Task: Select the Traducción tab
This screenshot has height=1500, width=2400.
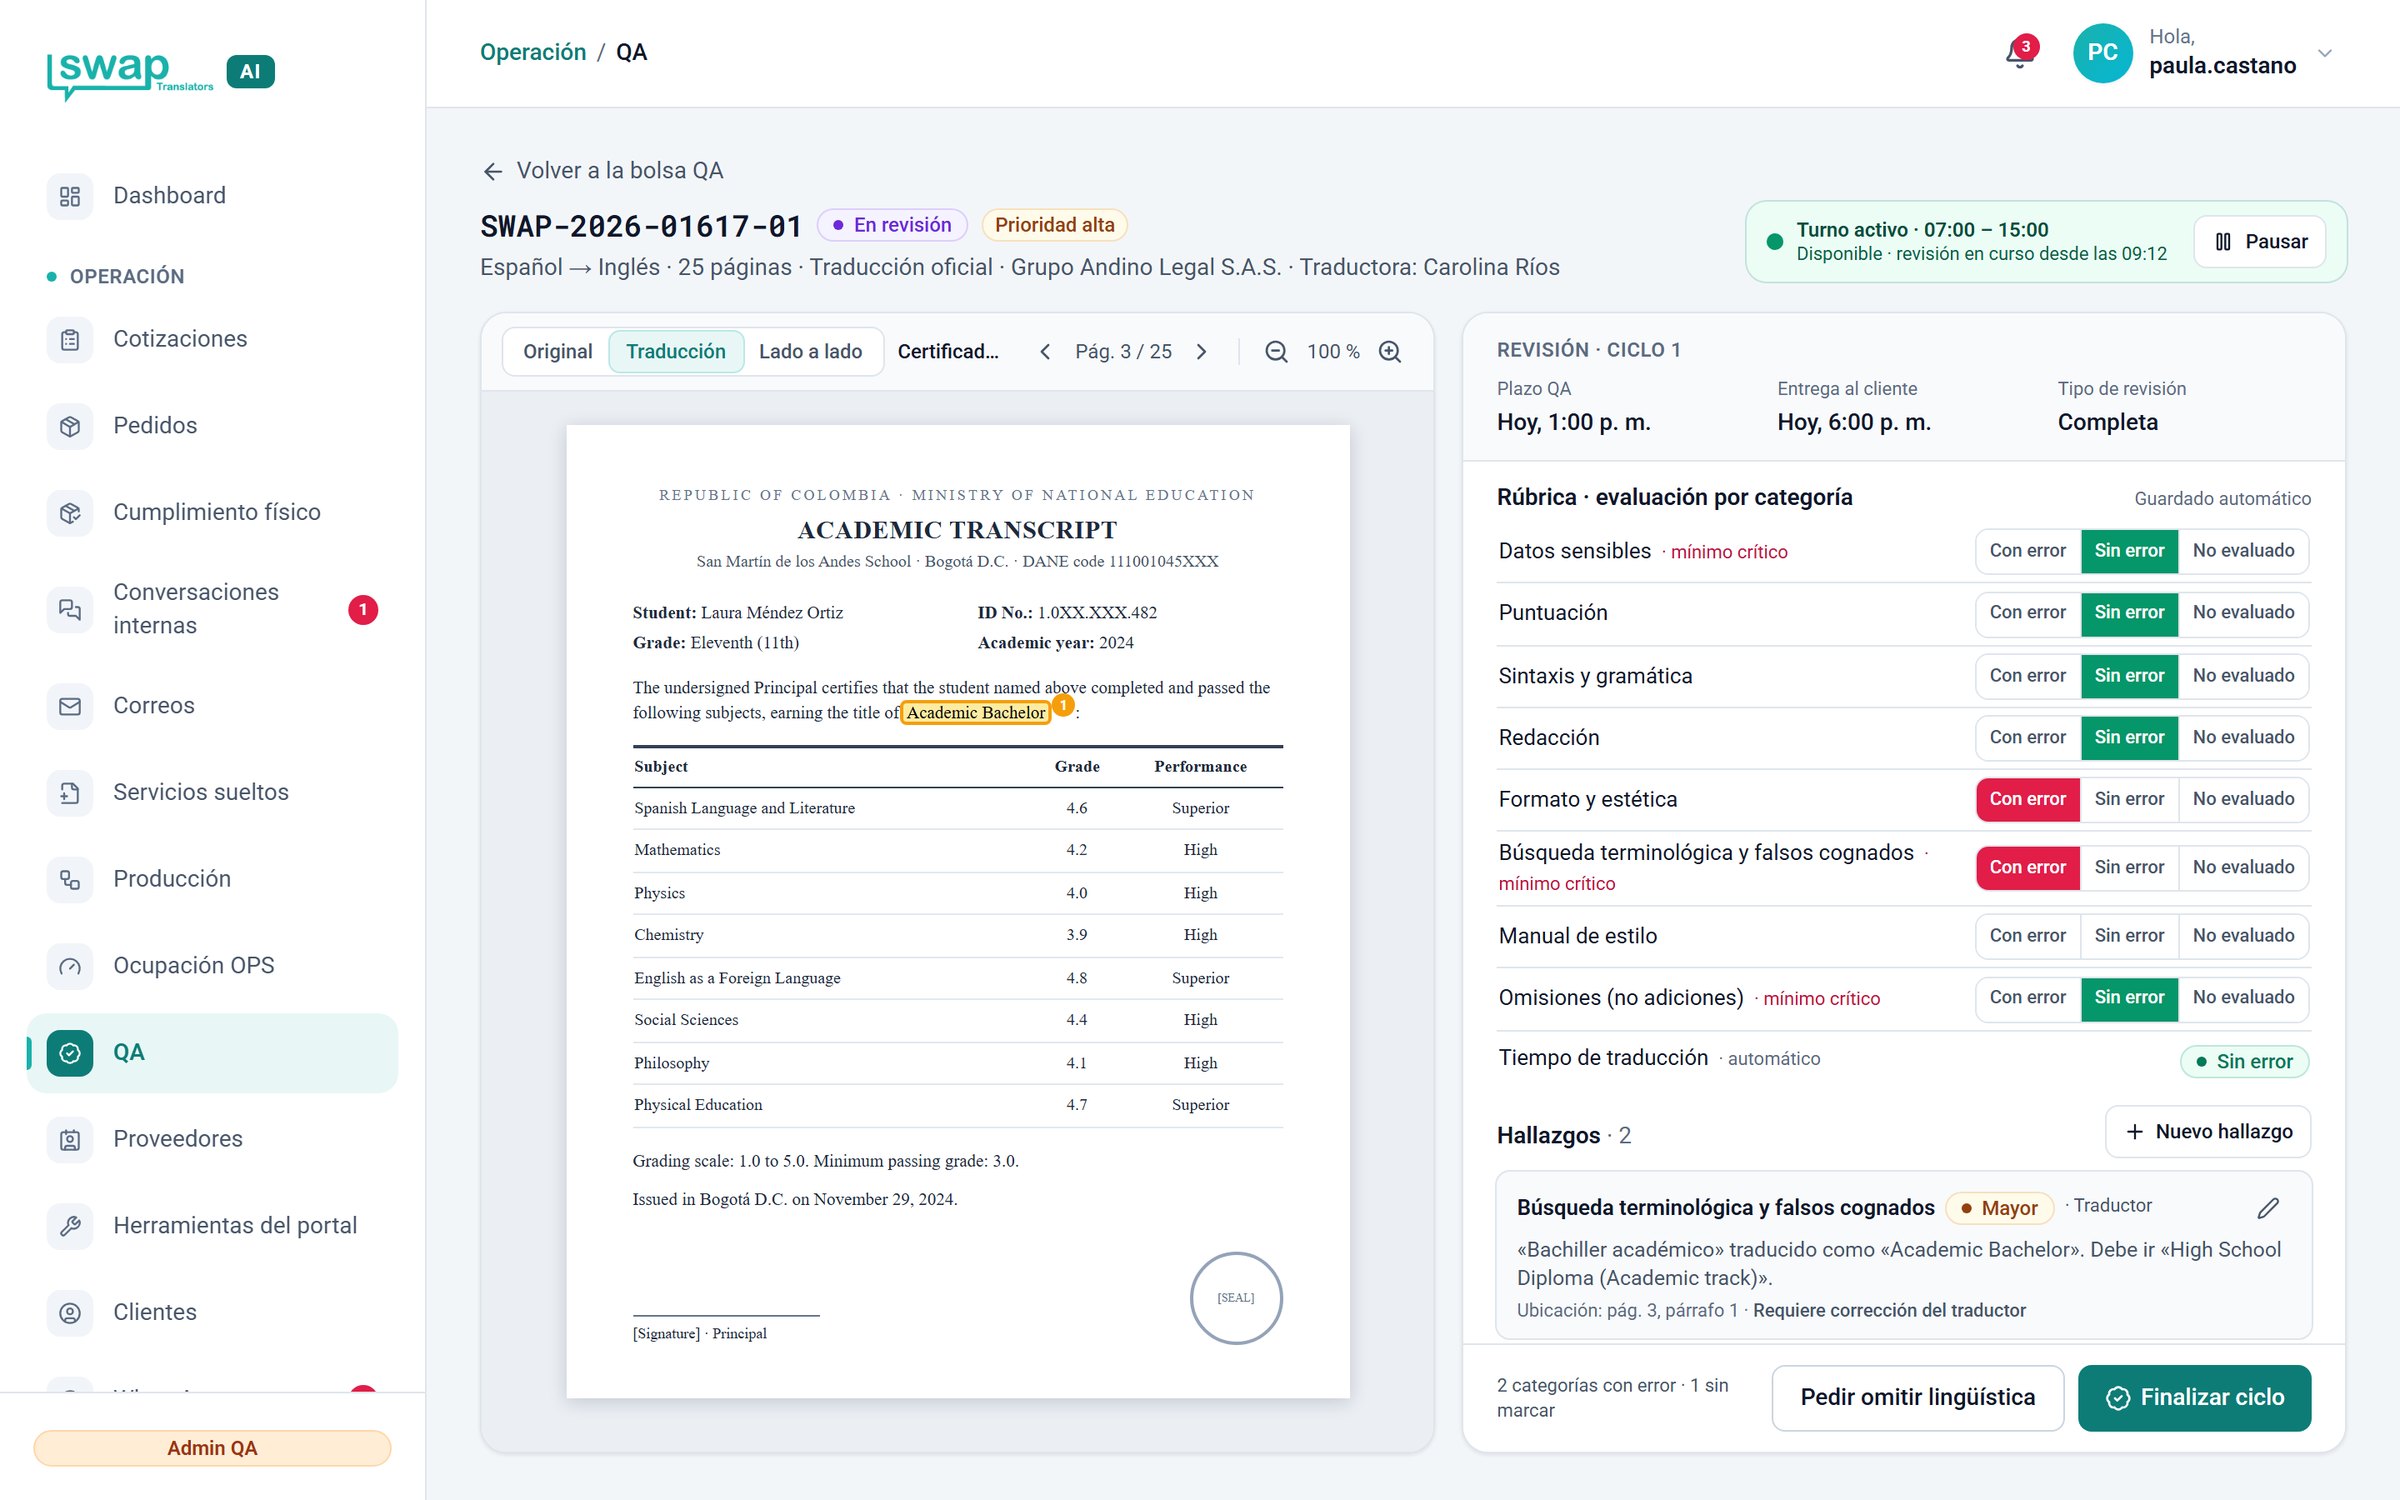Action: point(676,352)
